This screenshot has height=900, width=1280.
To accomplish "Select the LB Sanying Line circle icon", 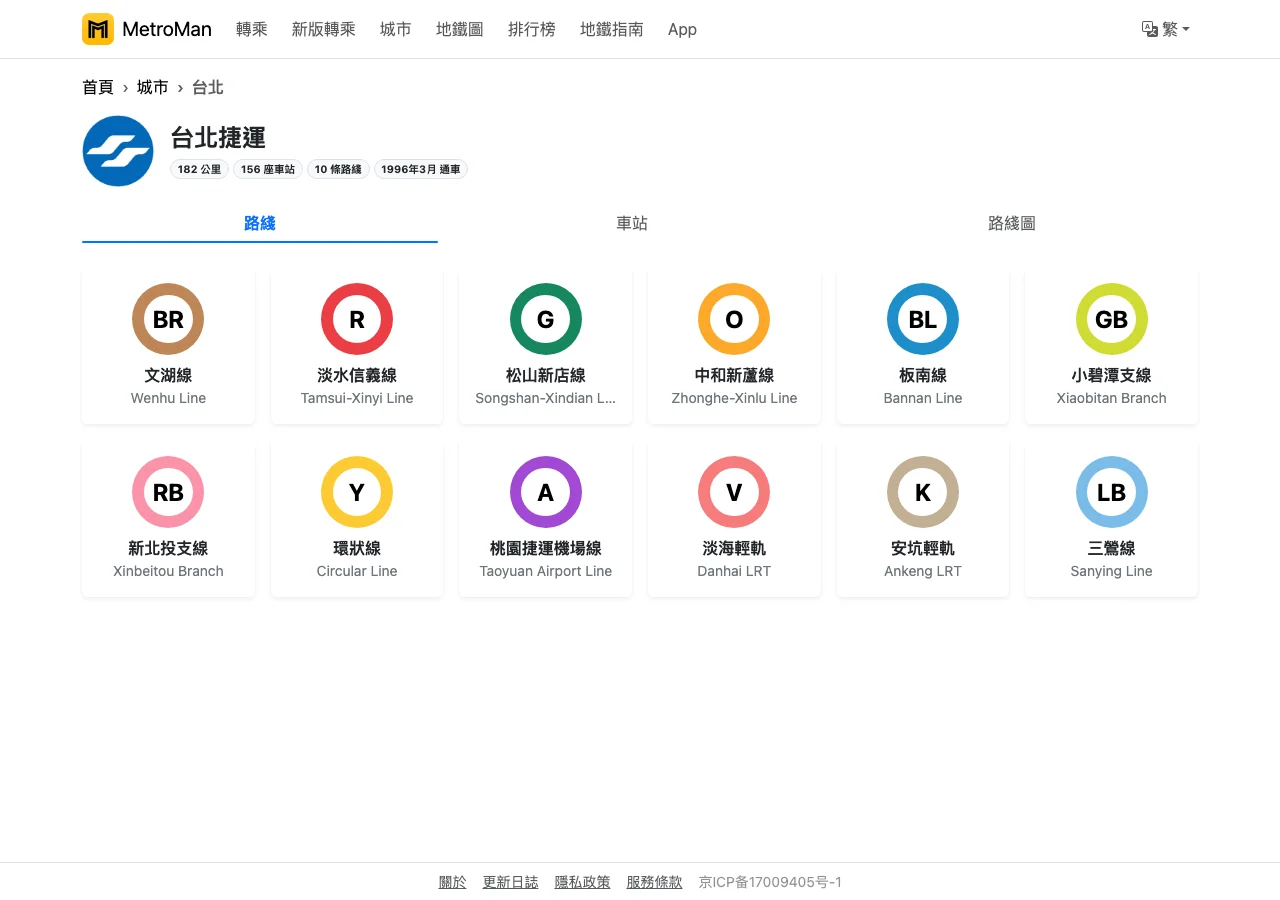I will click(x=1112, y=492).
